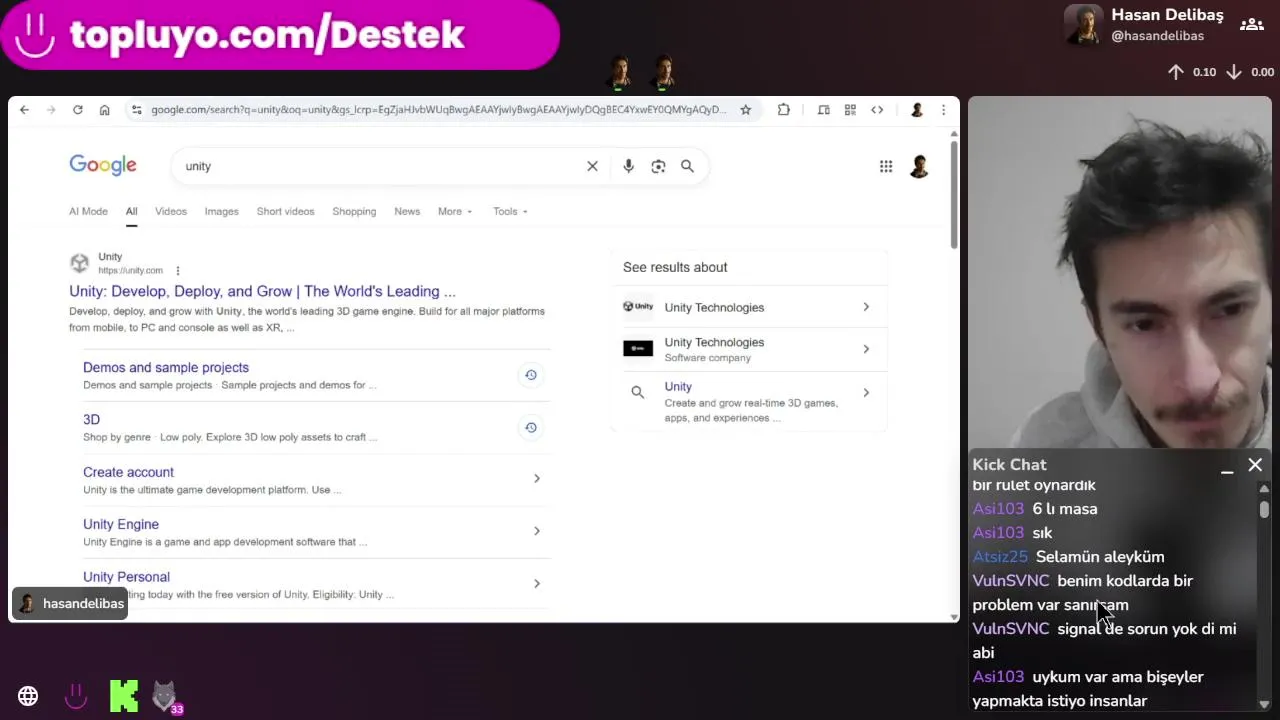Click the Google logo
The image size is (1280, 720).
[x=103, y=165]
